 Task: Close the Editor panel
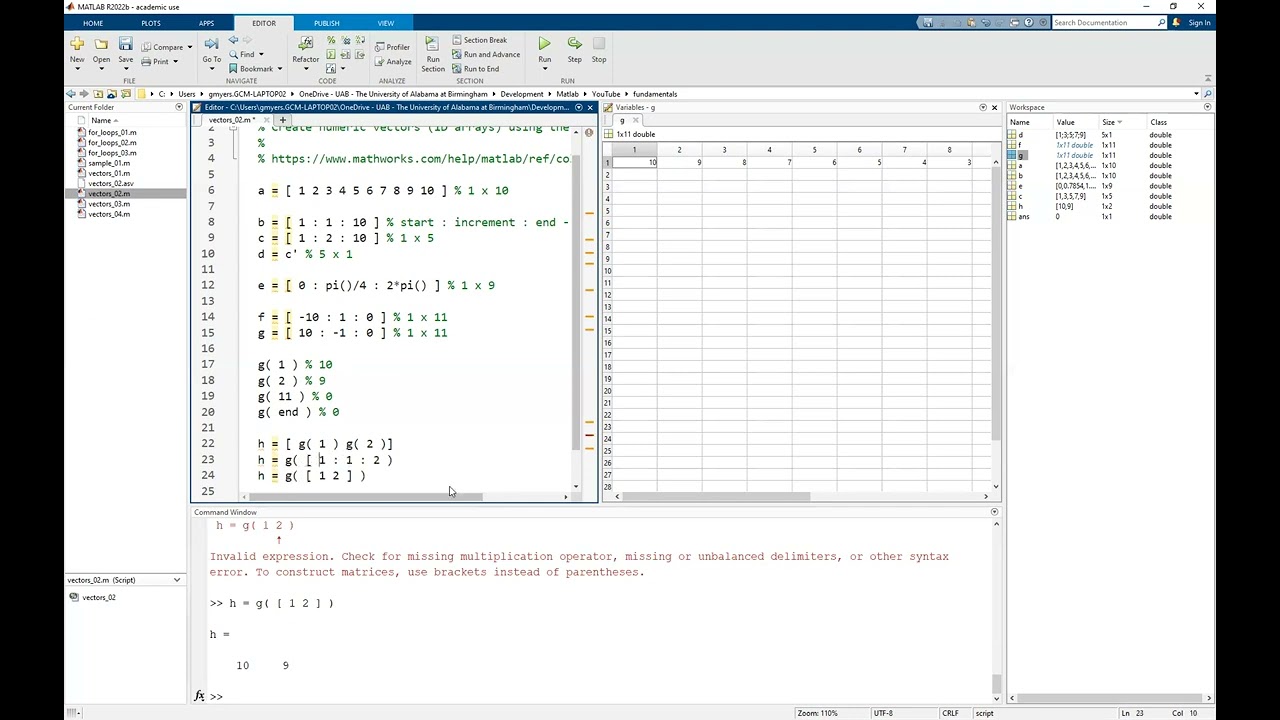[590, 107]
